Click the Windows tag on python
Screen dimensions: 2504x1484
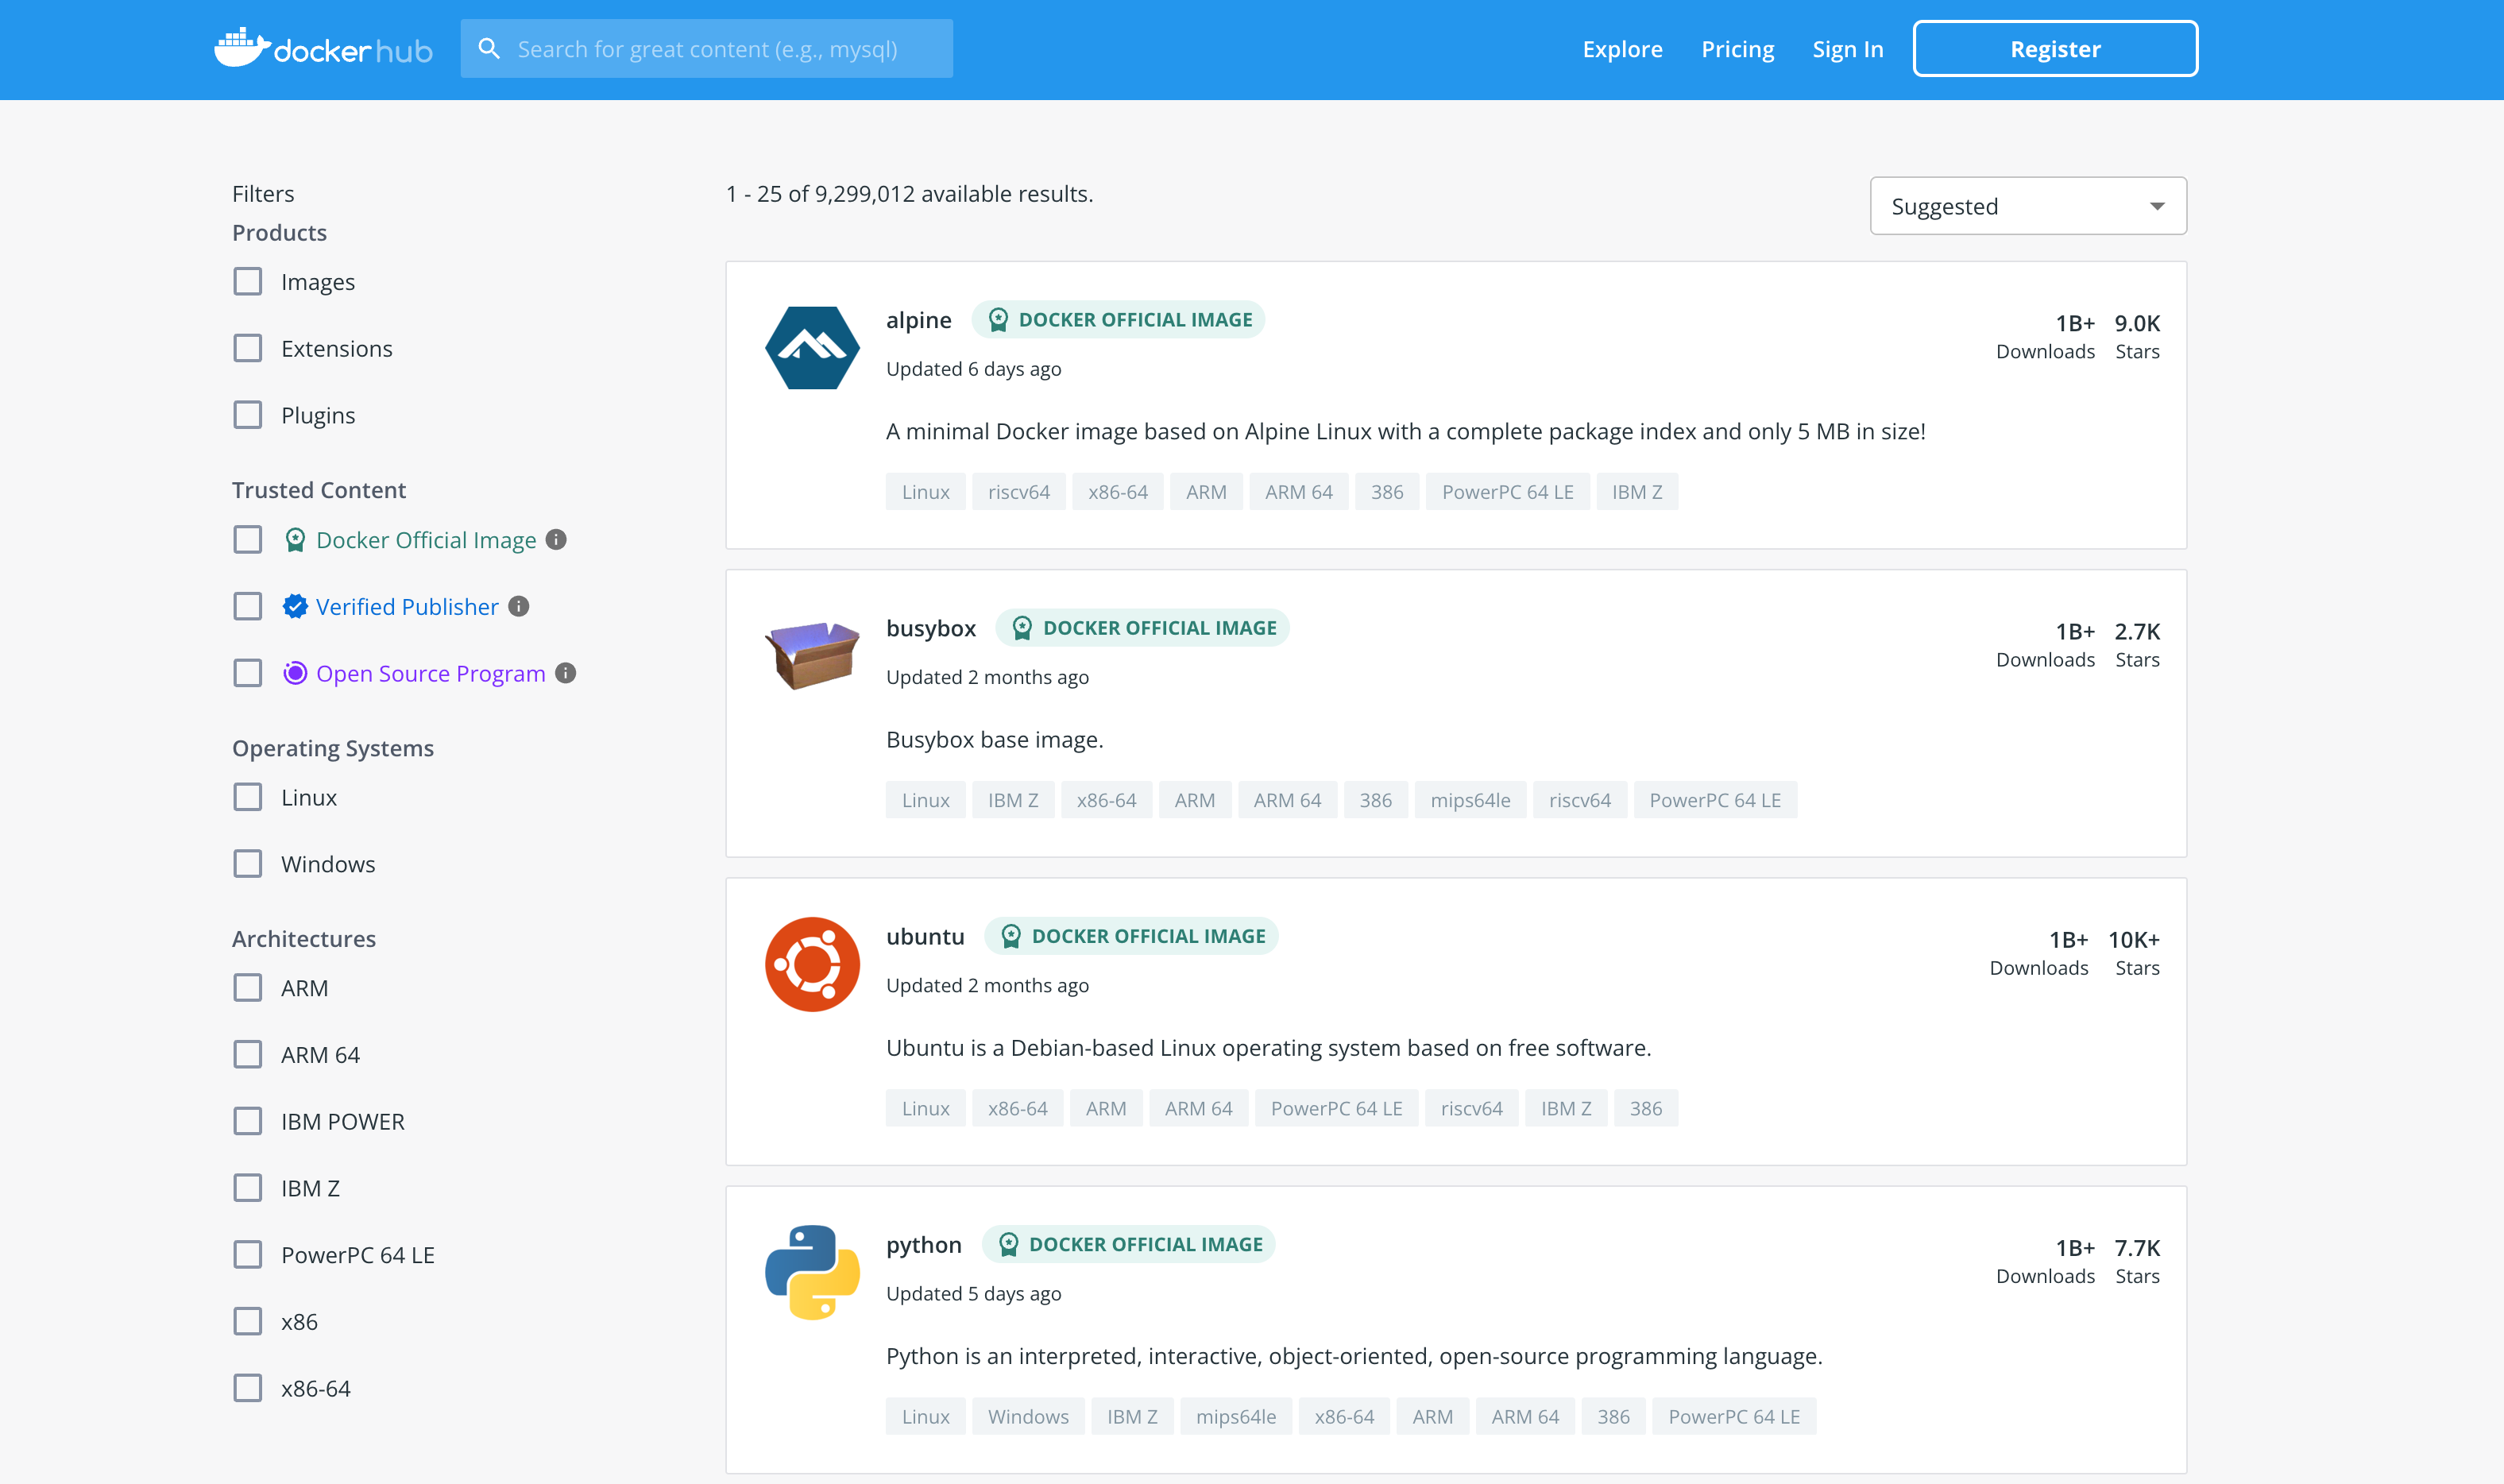pyautogui.click(x=1028, y=1417)
